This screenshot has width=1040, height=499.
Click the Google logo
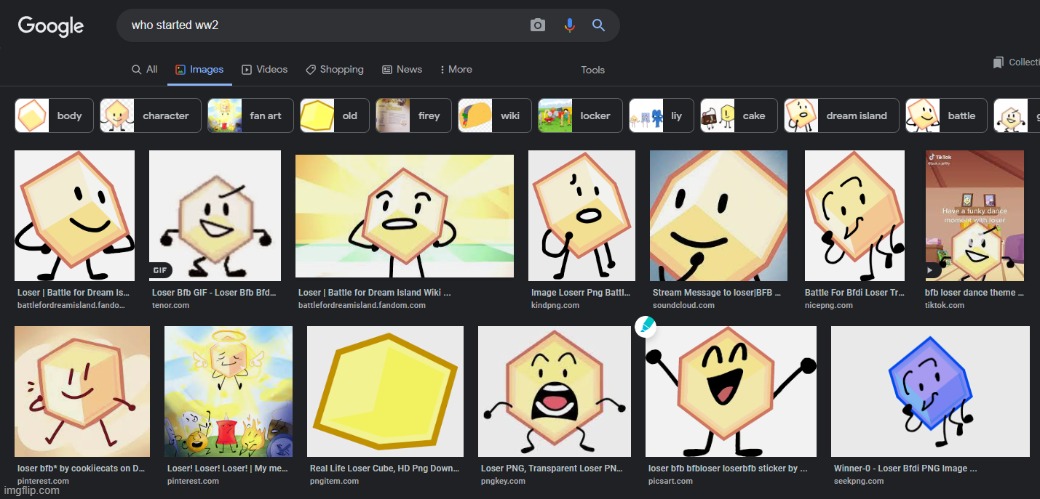click(x=50, y=26)
